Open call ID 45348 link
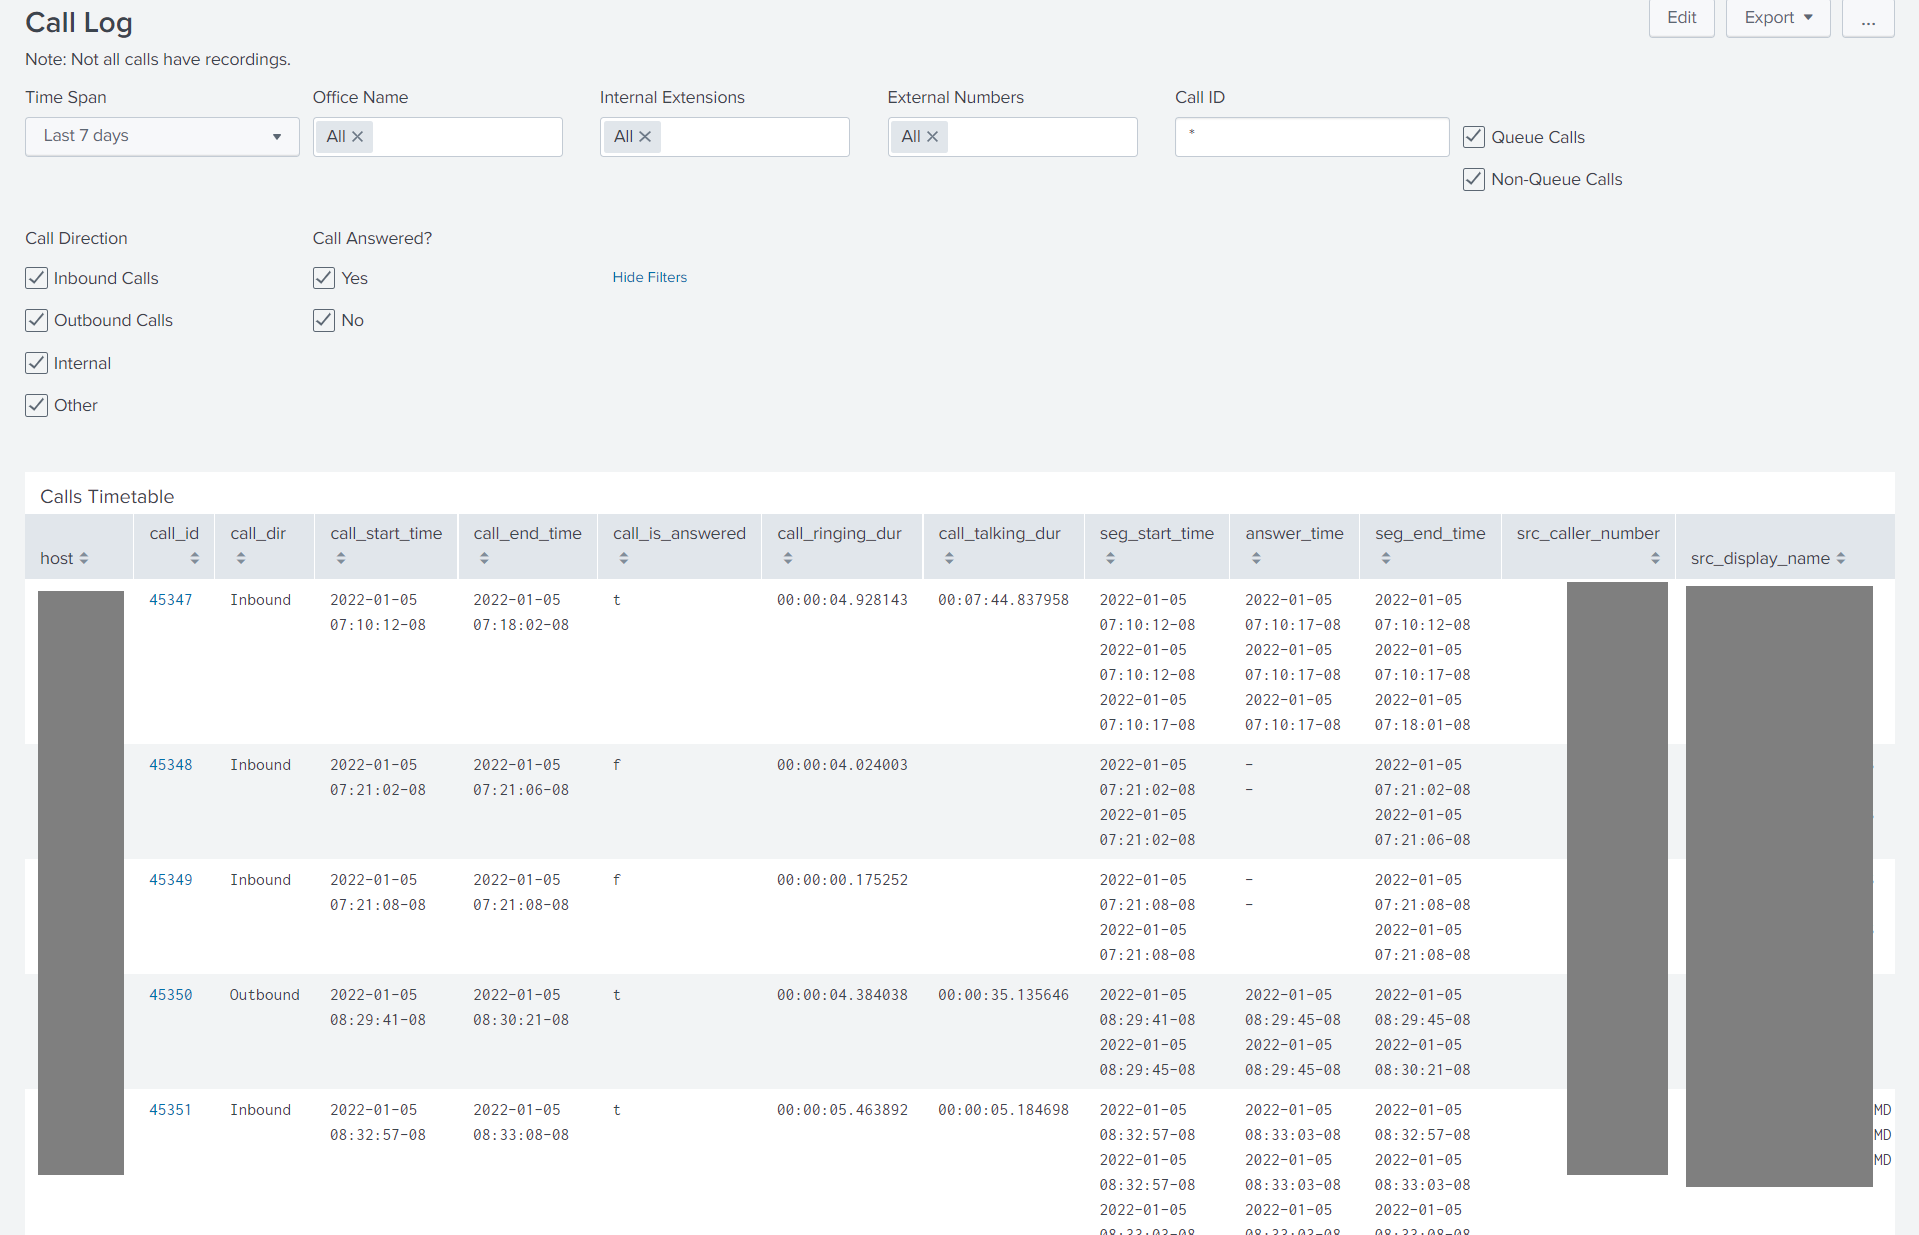1919x1235 pixels. click(x=171, y=765)
